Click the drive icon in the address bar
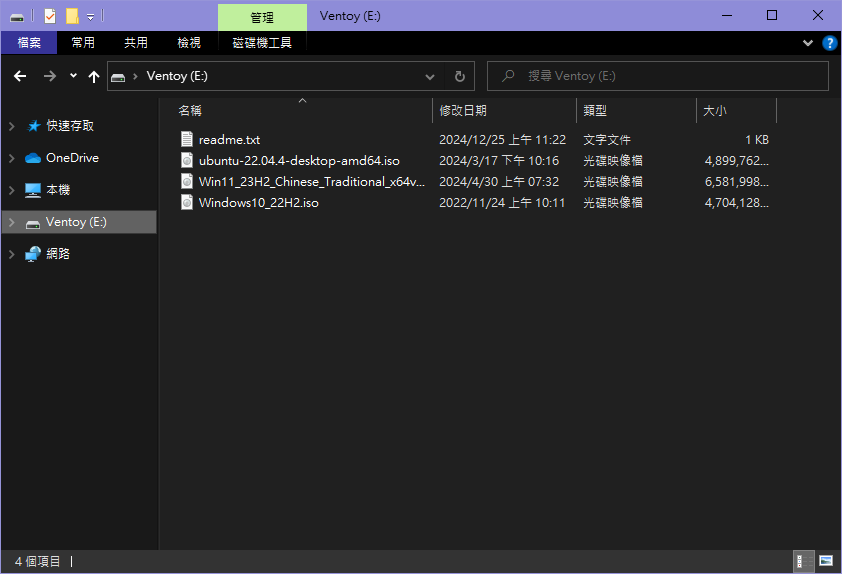Image resolution: width=842 pixels, height=574 pixels. [118, 77]
